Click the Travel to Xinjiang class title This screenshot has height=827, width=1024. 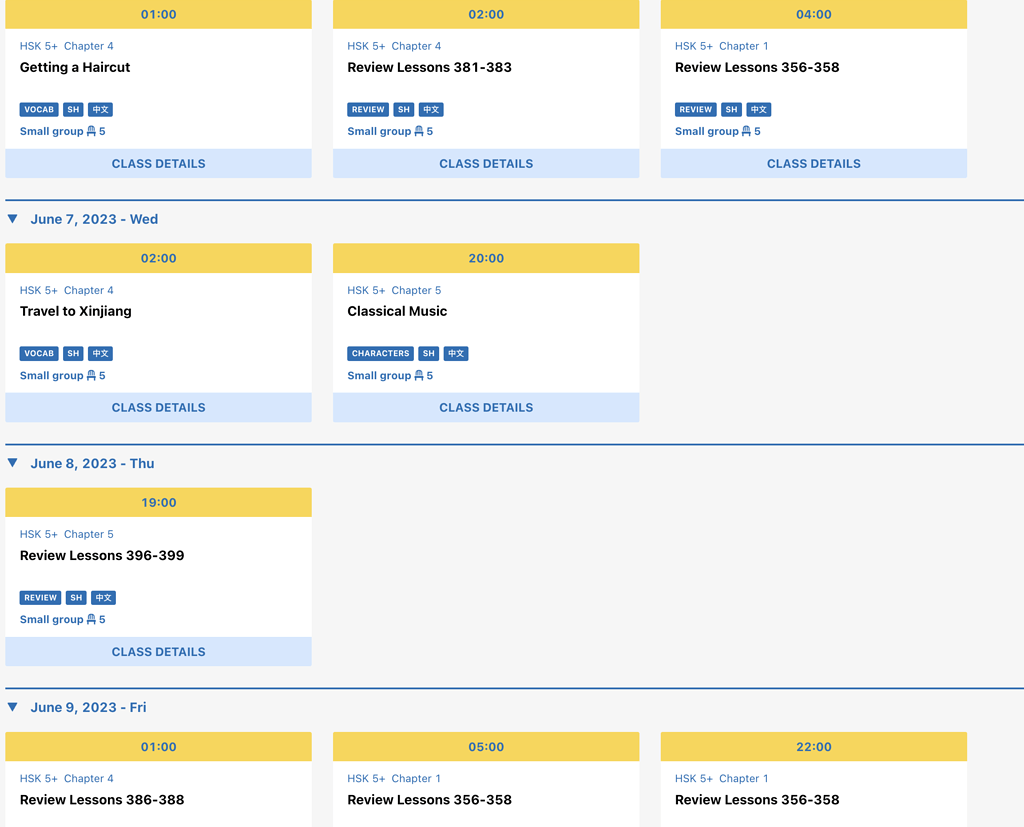[76, 311]
